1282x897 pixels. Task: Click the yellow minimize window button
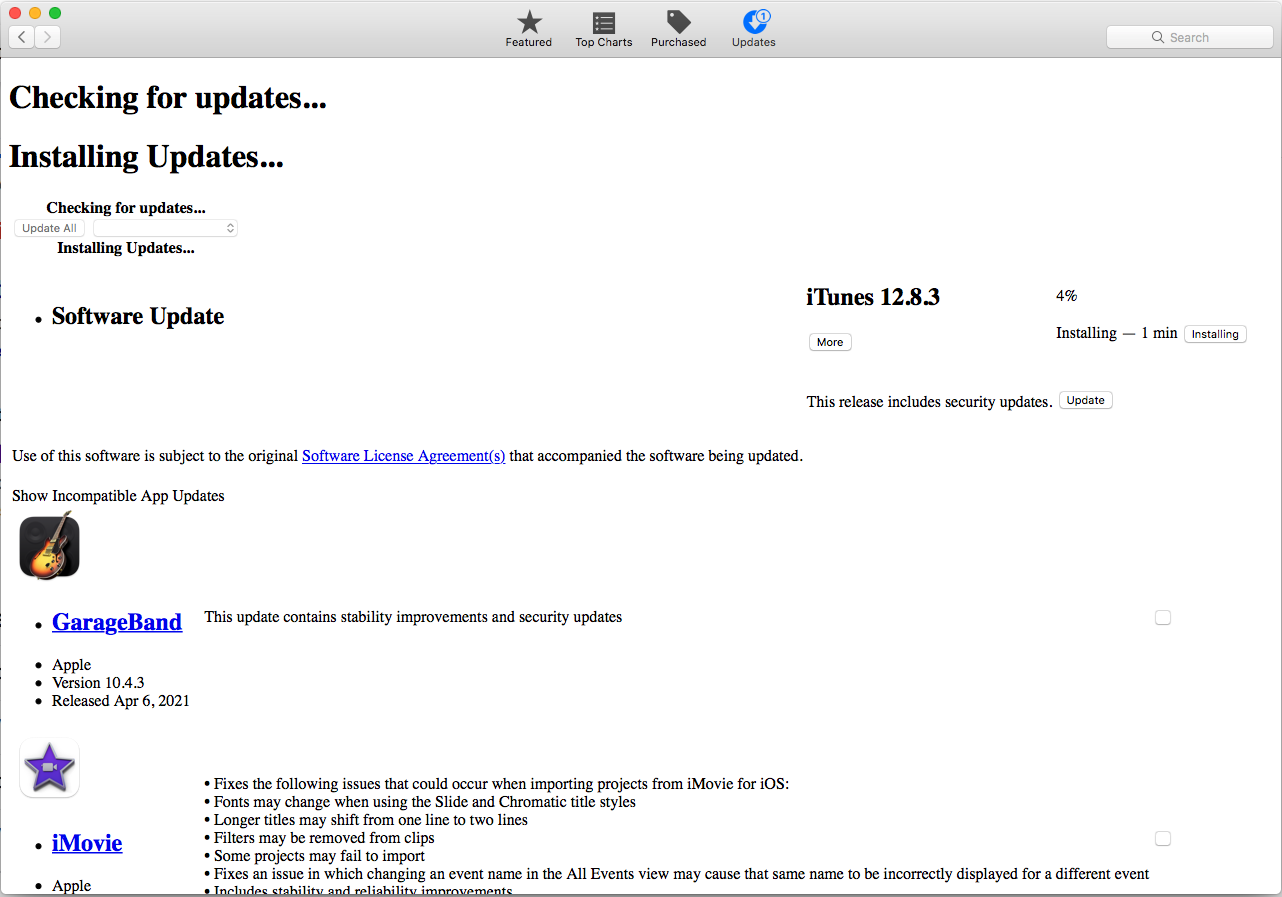coord(35,13)
